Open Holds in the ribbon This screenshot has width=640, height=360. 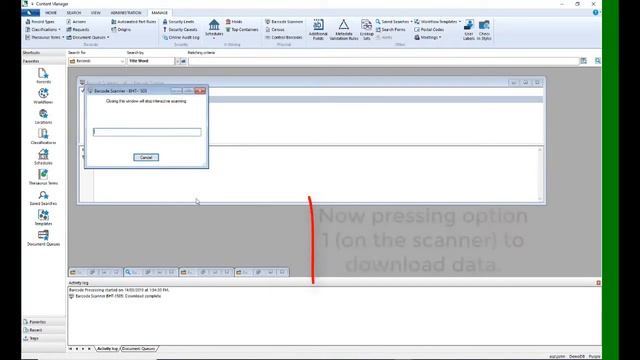tap(234, 22)
